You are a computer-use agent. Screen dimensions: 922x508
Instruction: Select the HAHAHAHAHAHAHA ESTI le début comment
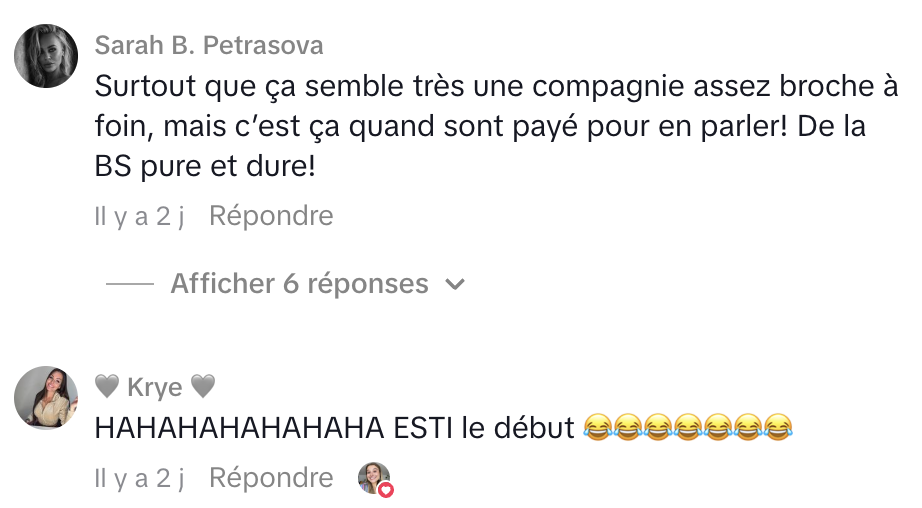(336, 429)
